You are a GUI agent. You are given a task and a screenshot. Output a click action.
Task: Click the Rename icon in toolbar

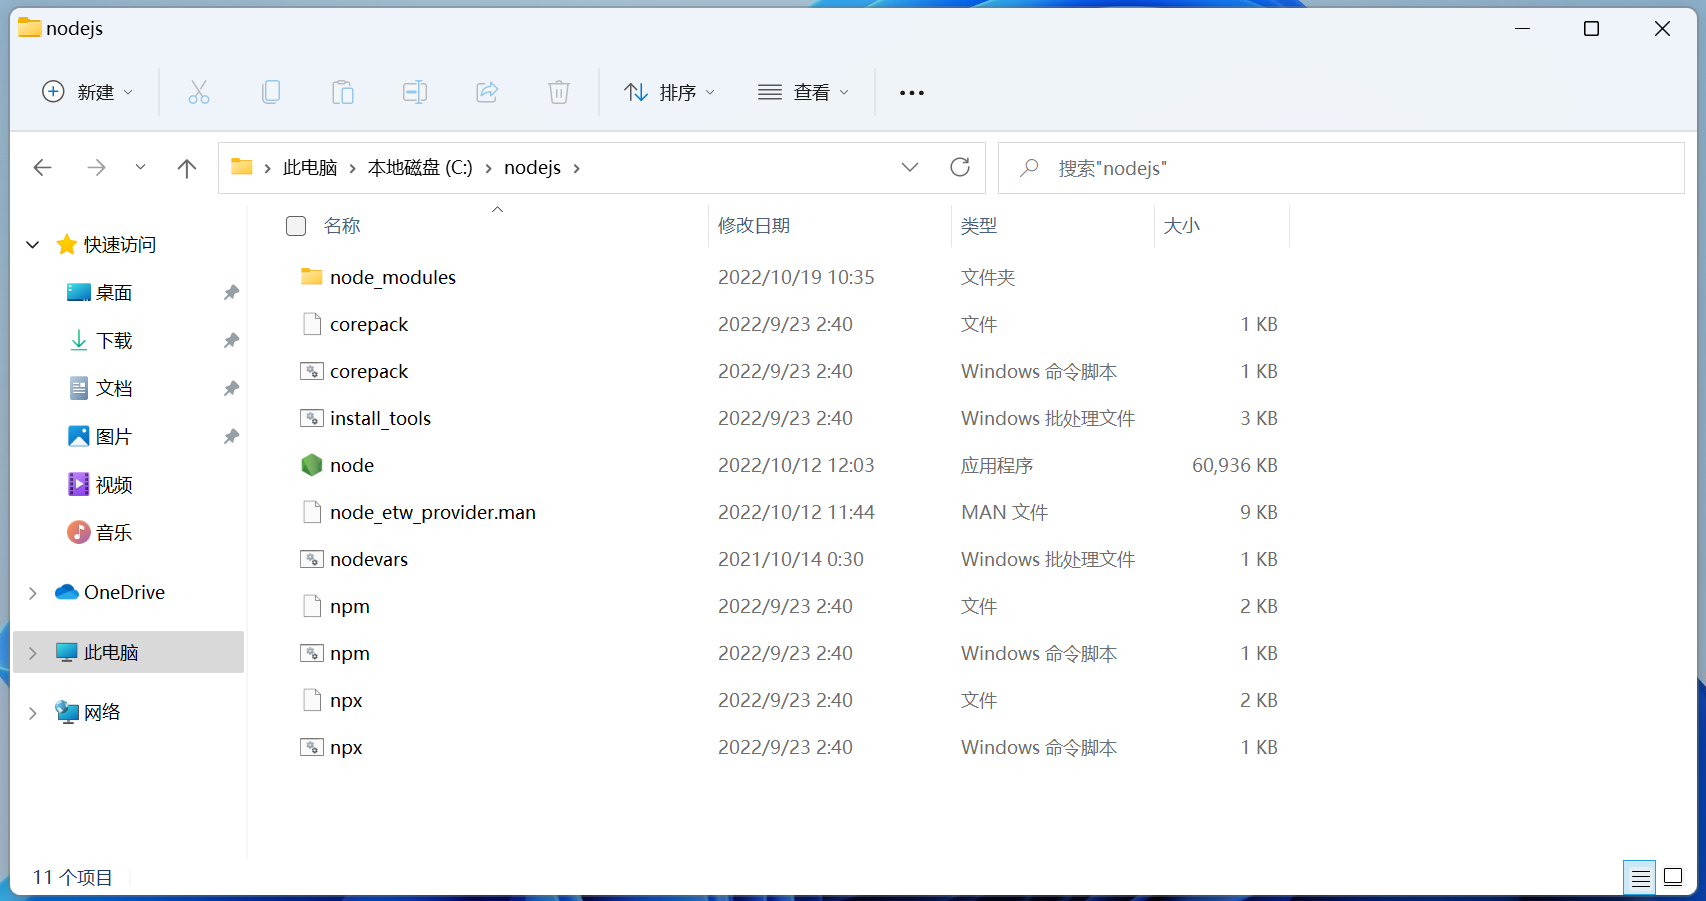[x=415, y=93]
